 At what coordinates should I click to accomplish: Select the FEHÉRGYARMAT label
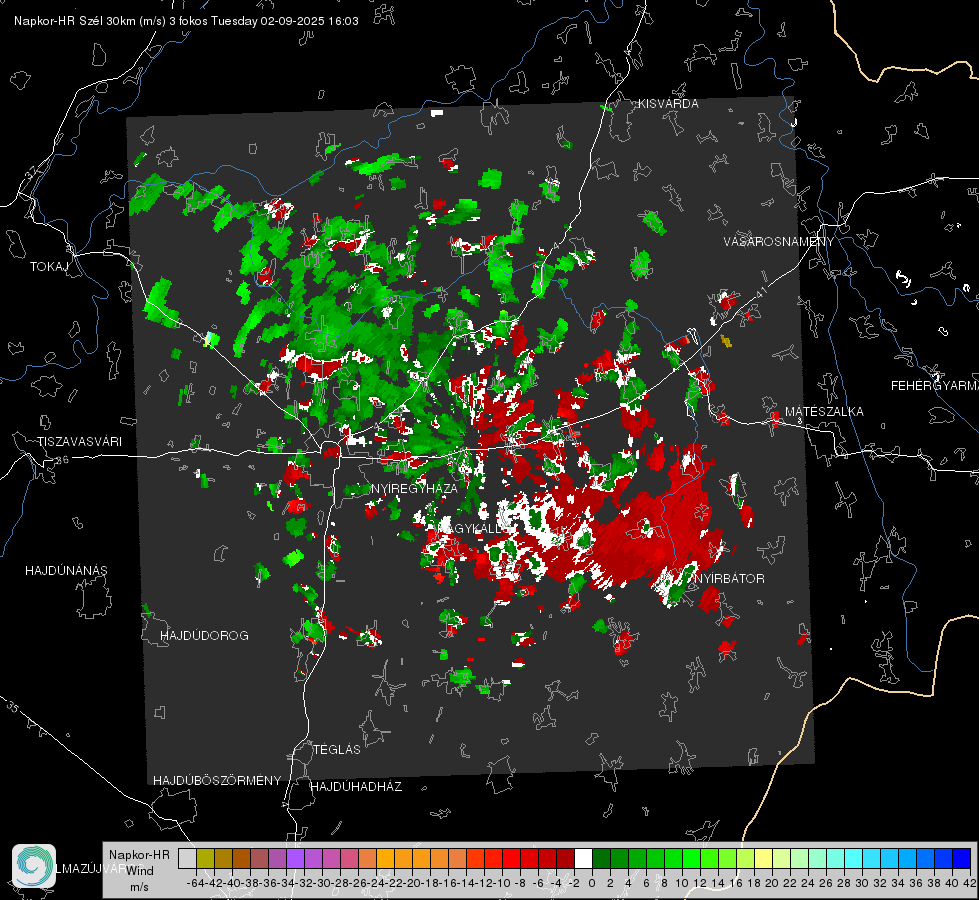click(x=934, y=386)
